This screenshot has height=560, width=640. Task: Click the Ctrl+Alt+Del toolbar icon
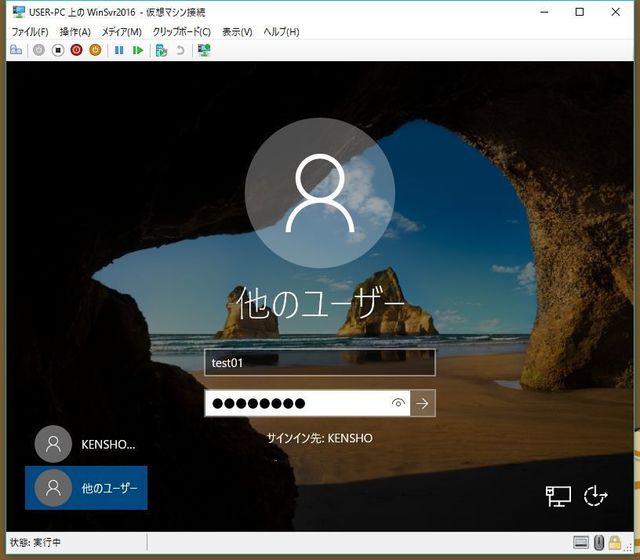(x=16, y=49)
